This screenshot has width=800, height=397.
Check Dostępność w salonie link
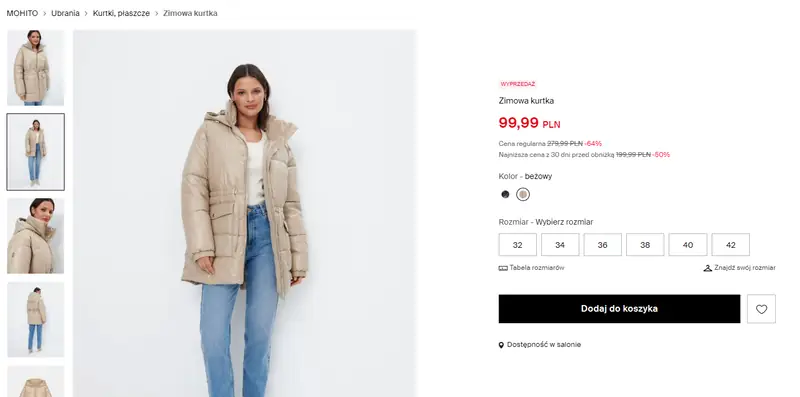coord(544,345)
